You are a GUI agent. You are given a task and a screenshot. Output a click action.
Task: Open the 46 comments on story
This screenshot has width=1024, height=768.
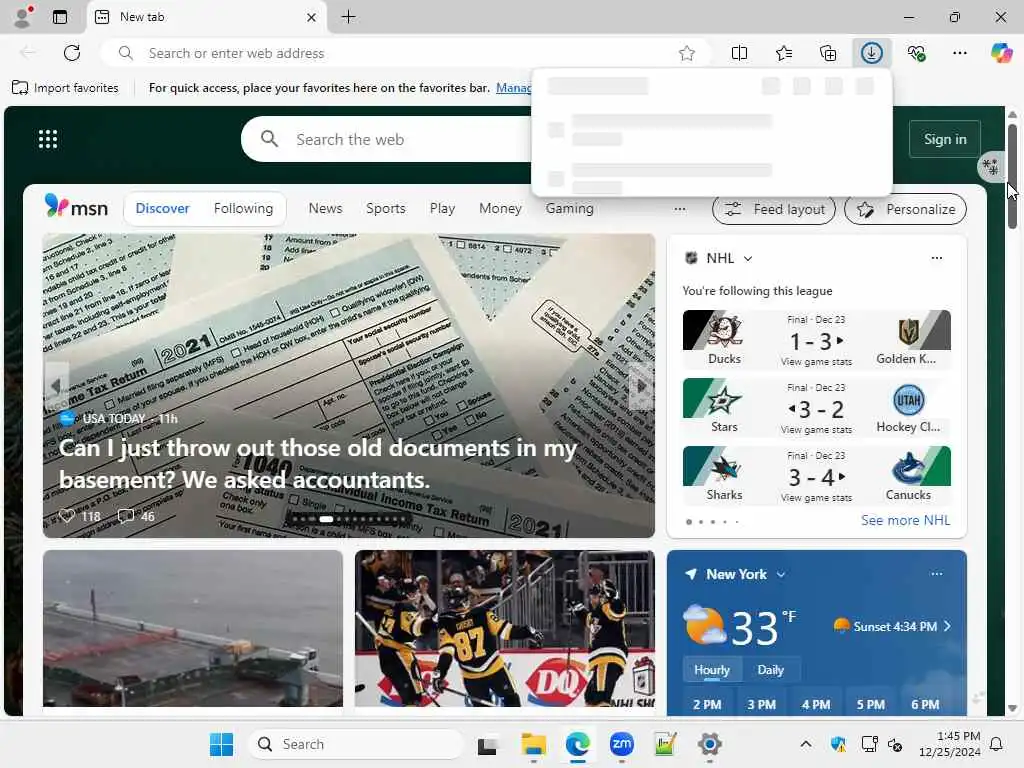click(x=136, y=516)
